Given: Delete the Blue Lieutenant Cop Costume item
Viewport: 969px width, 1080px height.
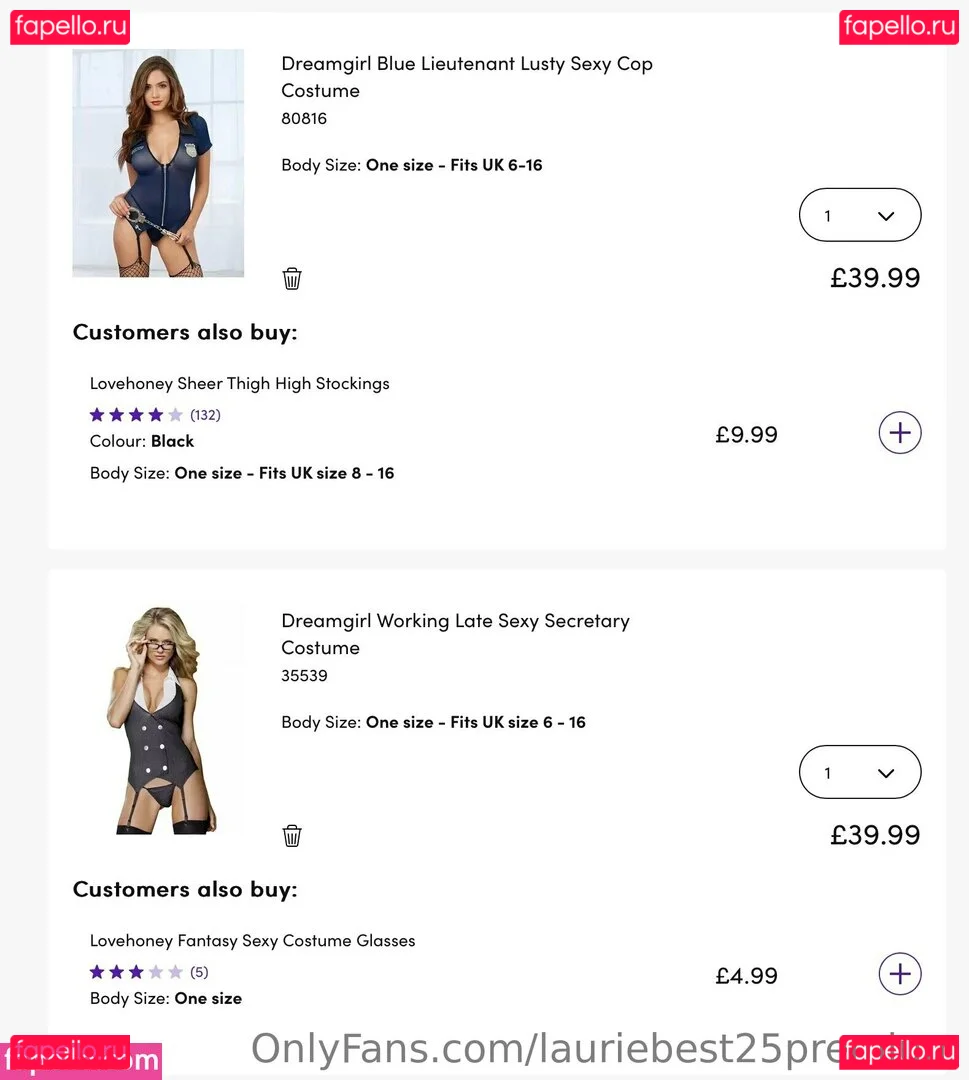Looking at the screenshot, I should [292, 279].
